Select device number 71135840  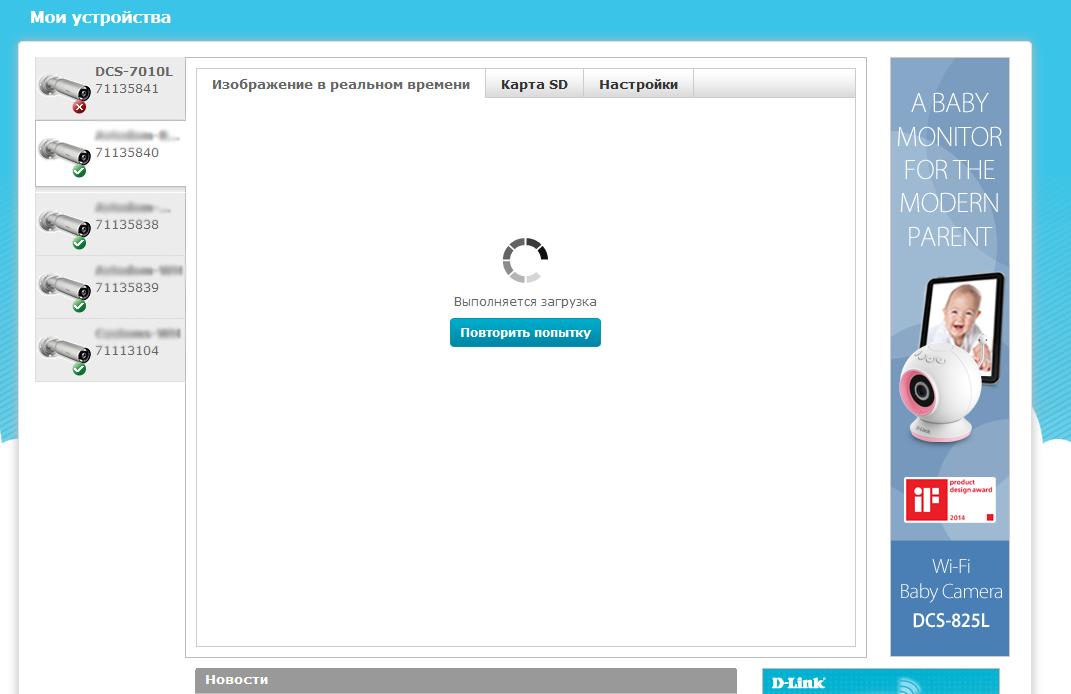click(x=127, y=152)
